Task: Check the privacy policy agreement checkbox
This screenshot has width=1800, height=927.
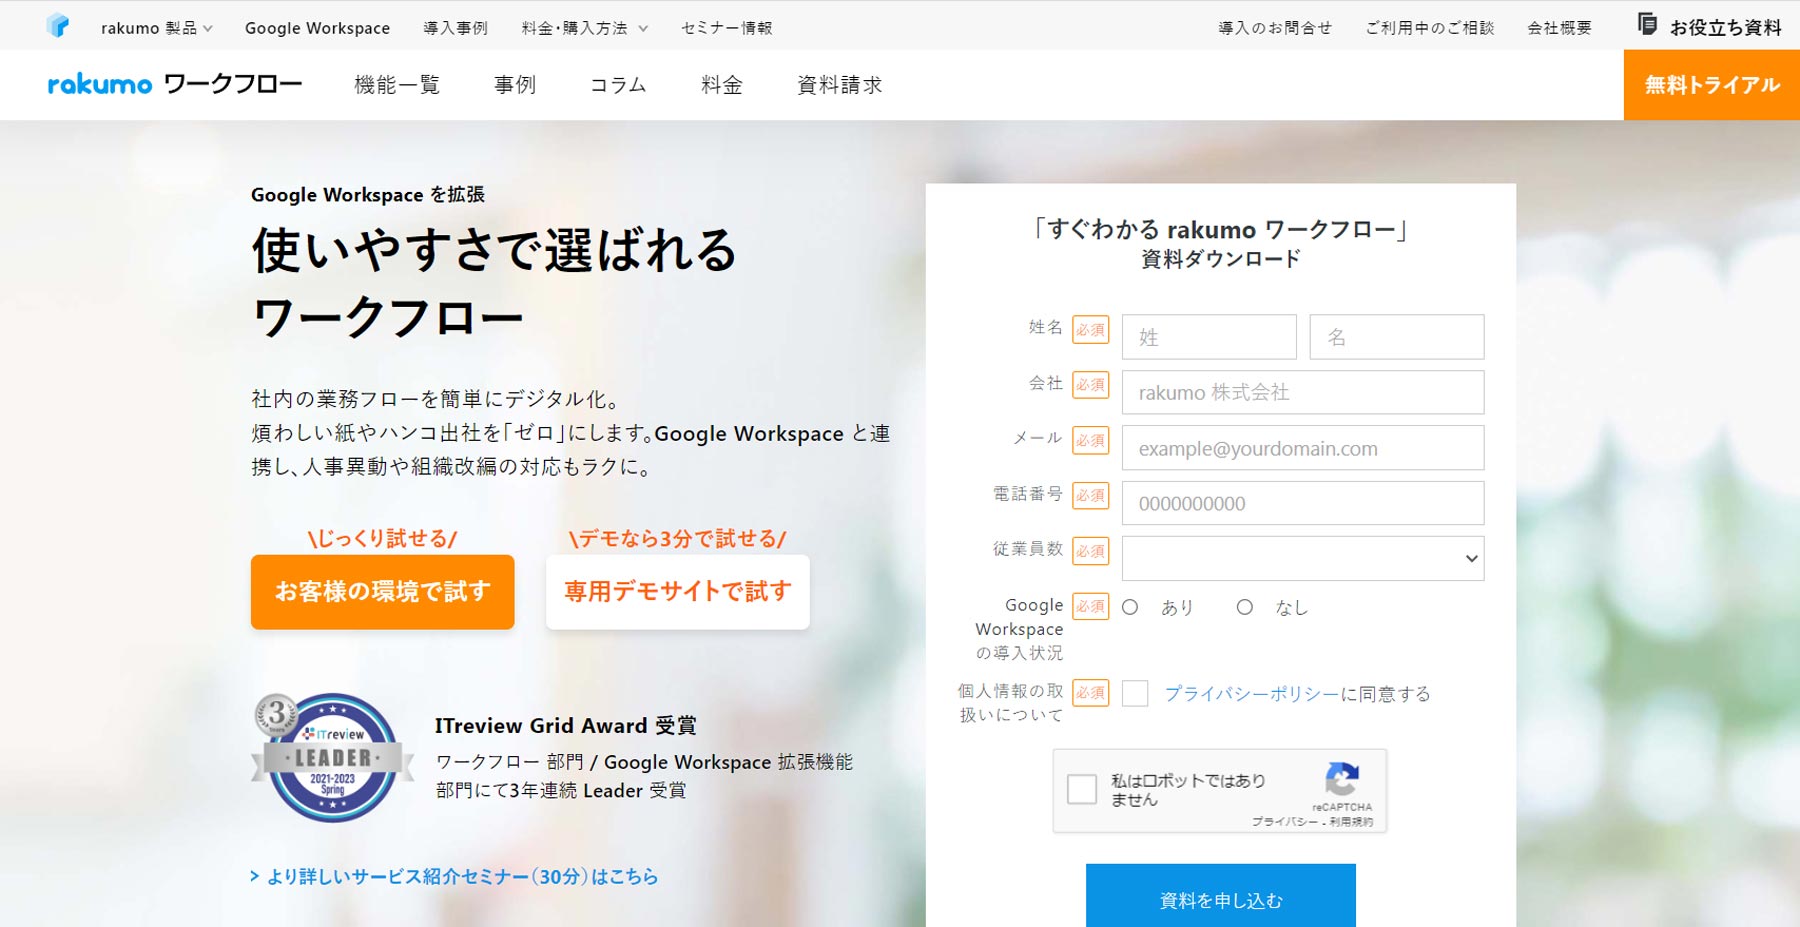Action: coord(1135,693)
